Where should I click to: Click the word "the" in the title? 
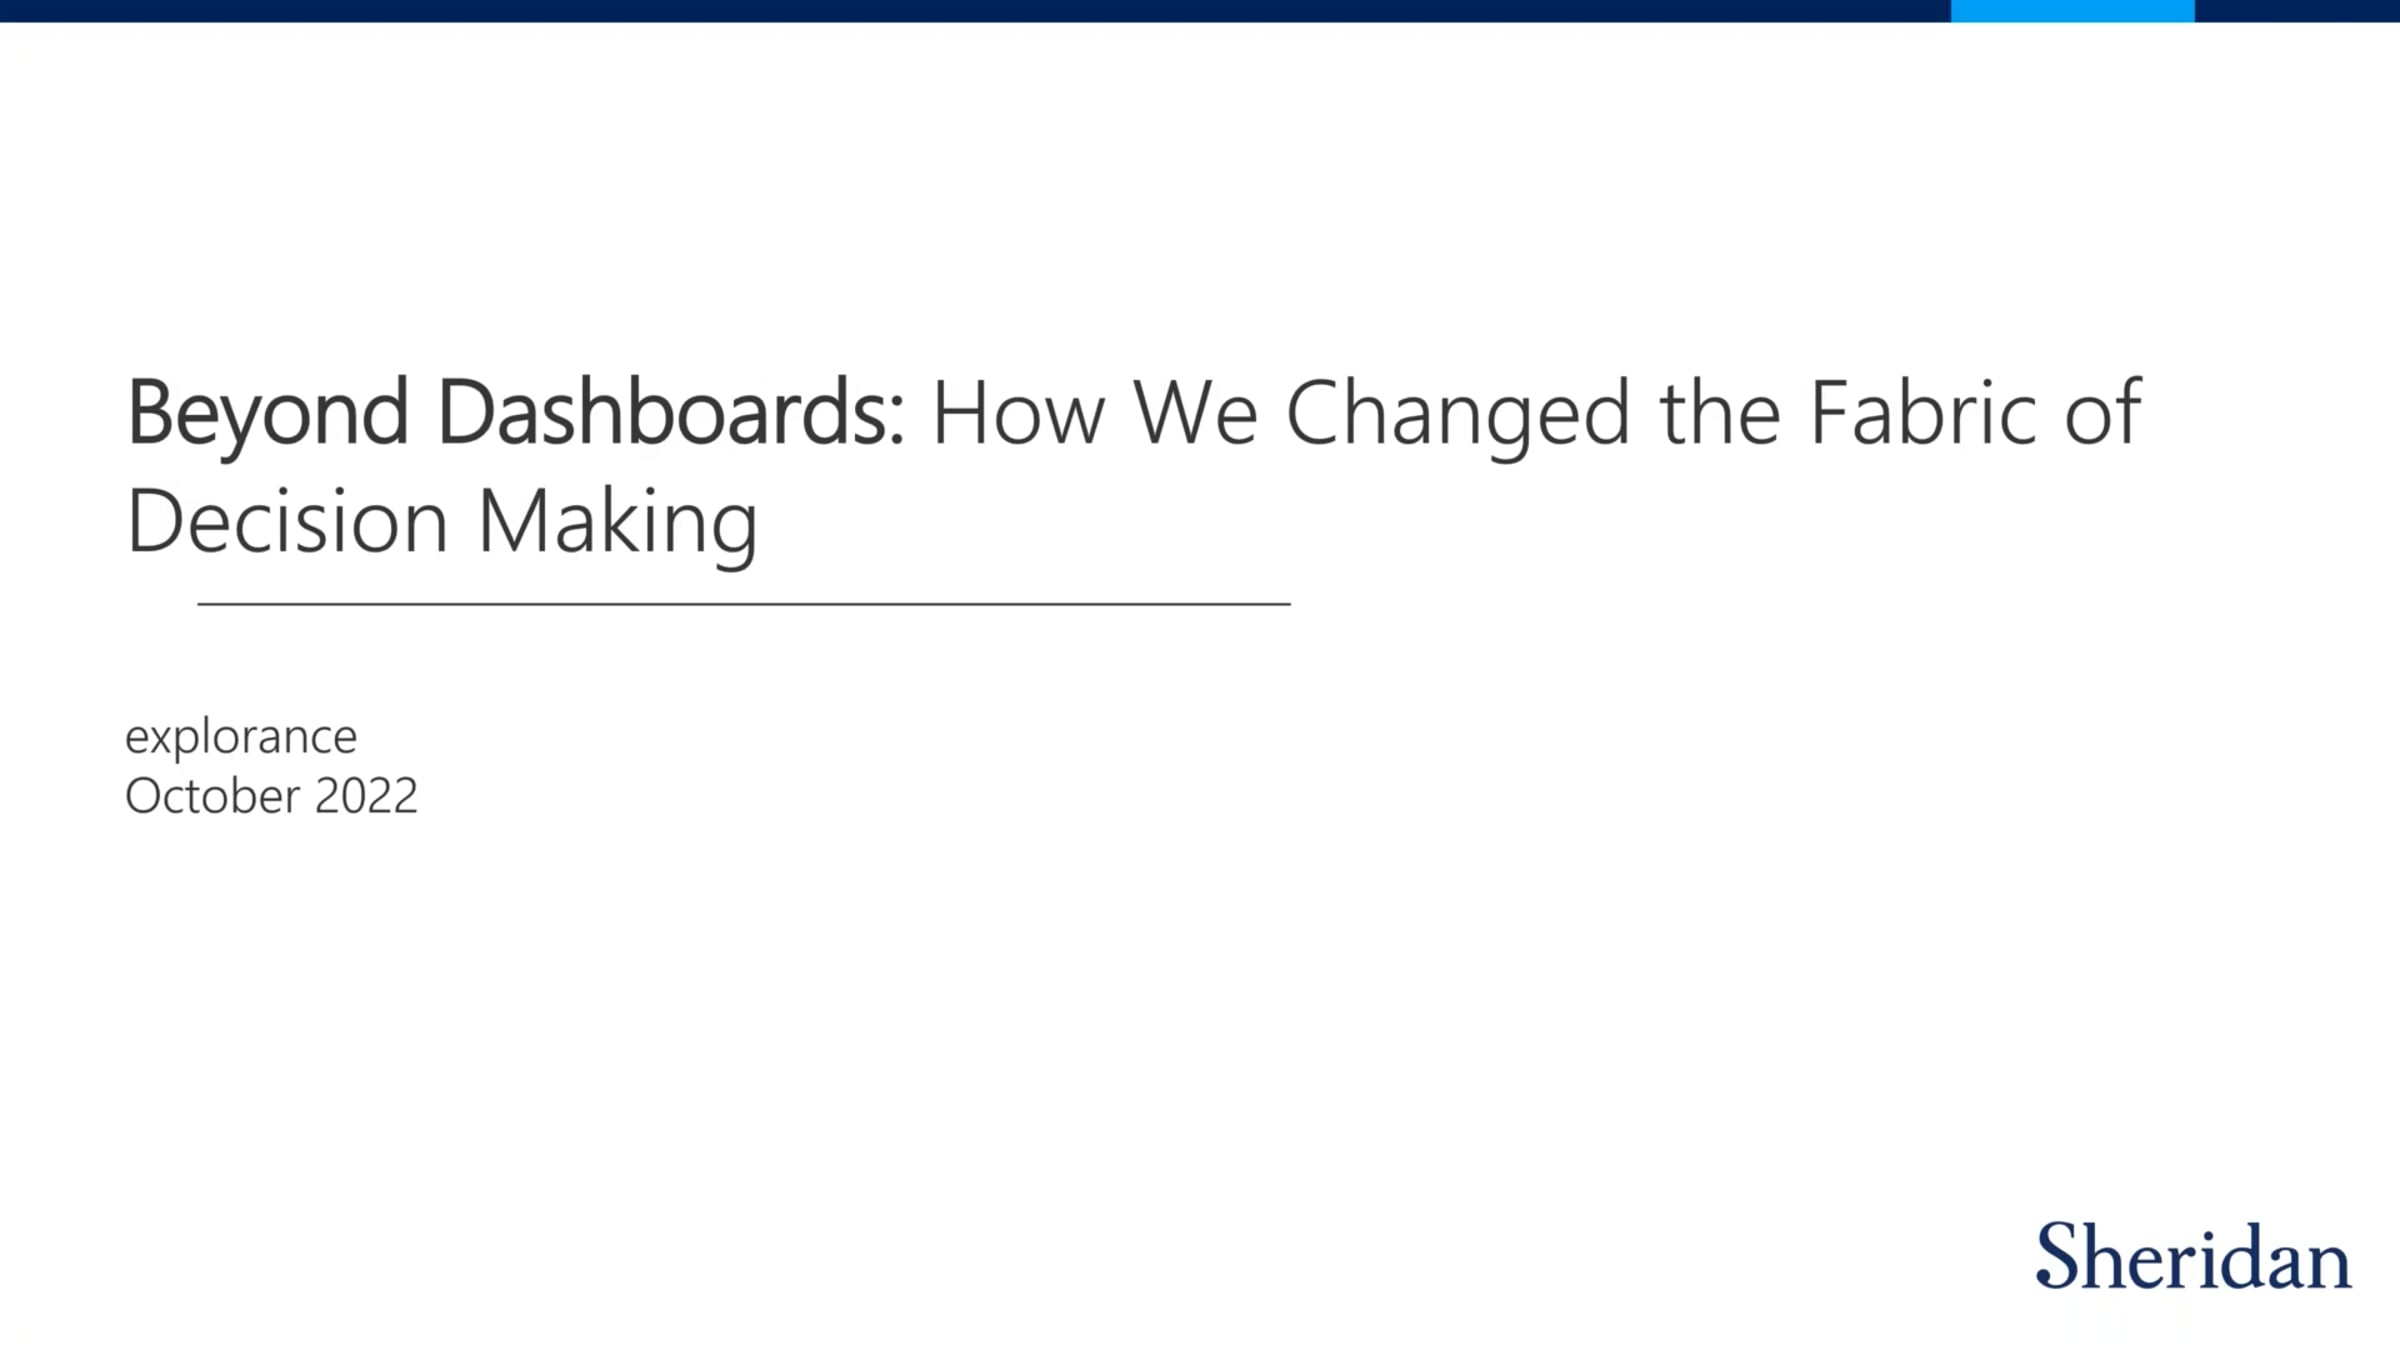click(x=1720, y=414)
